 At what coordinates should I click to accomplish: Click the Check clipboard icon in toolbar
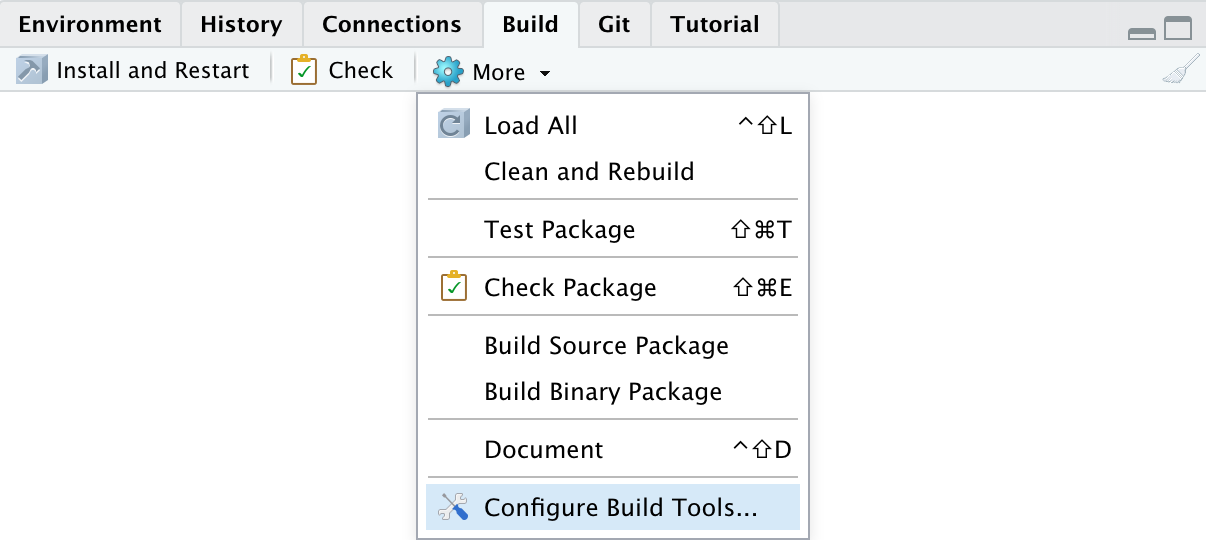pyautogui.click(x=304, y=70)
